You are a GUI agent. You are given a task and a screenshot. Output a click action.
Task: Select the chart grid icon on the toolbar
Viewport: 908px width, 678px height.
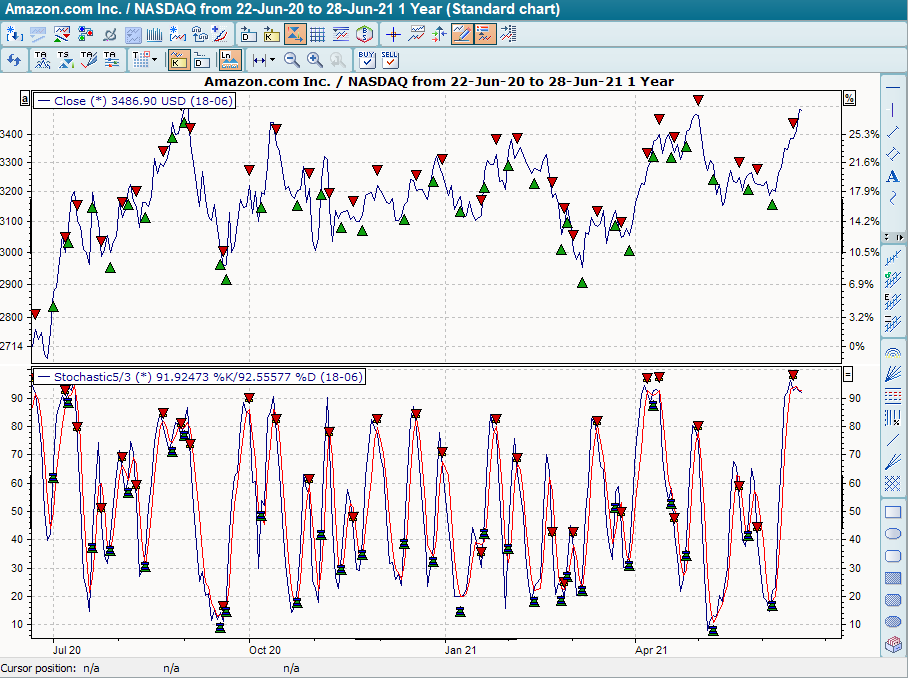click(315, 34)
